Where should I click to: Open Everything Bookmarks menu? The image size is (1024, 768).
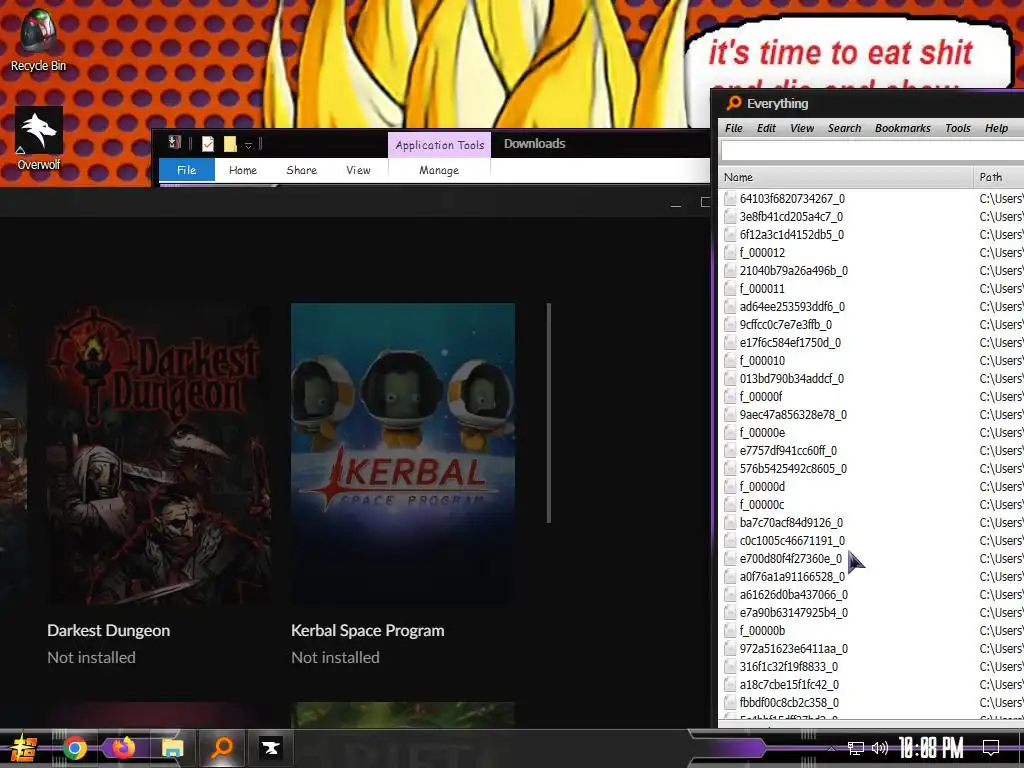pyautogui.click(x=903, y=128)
